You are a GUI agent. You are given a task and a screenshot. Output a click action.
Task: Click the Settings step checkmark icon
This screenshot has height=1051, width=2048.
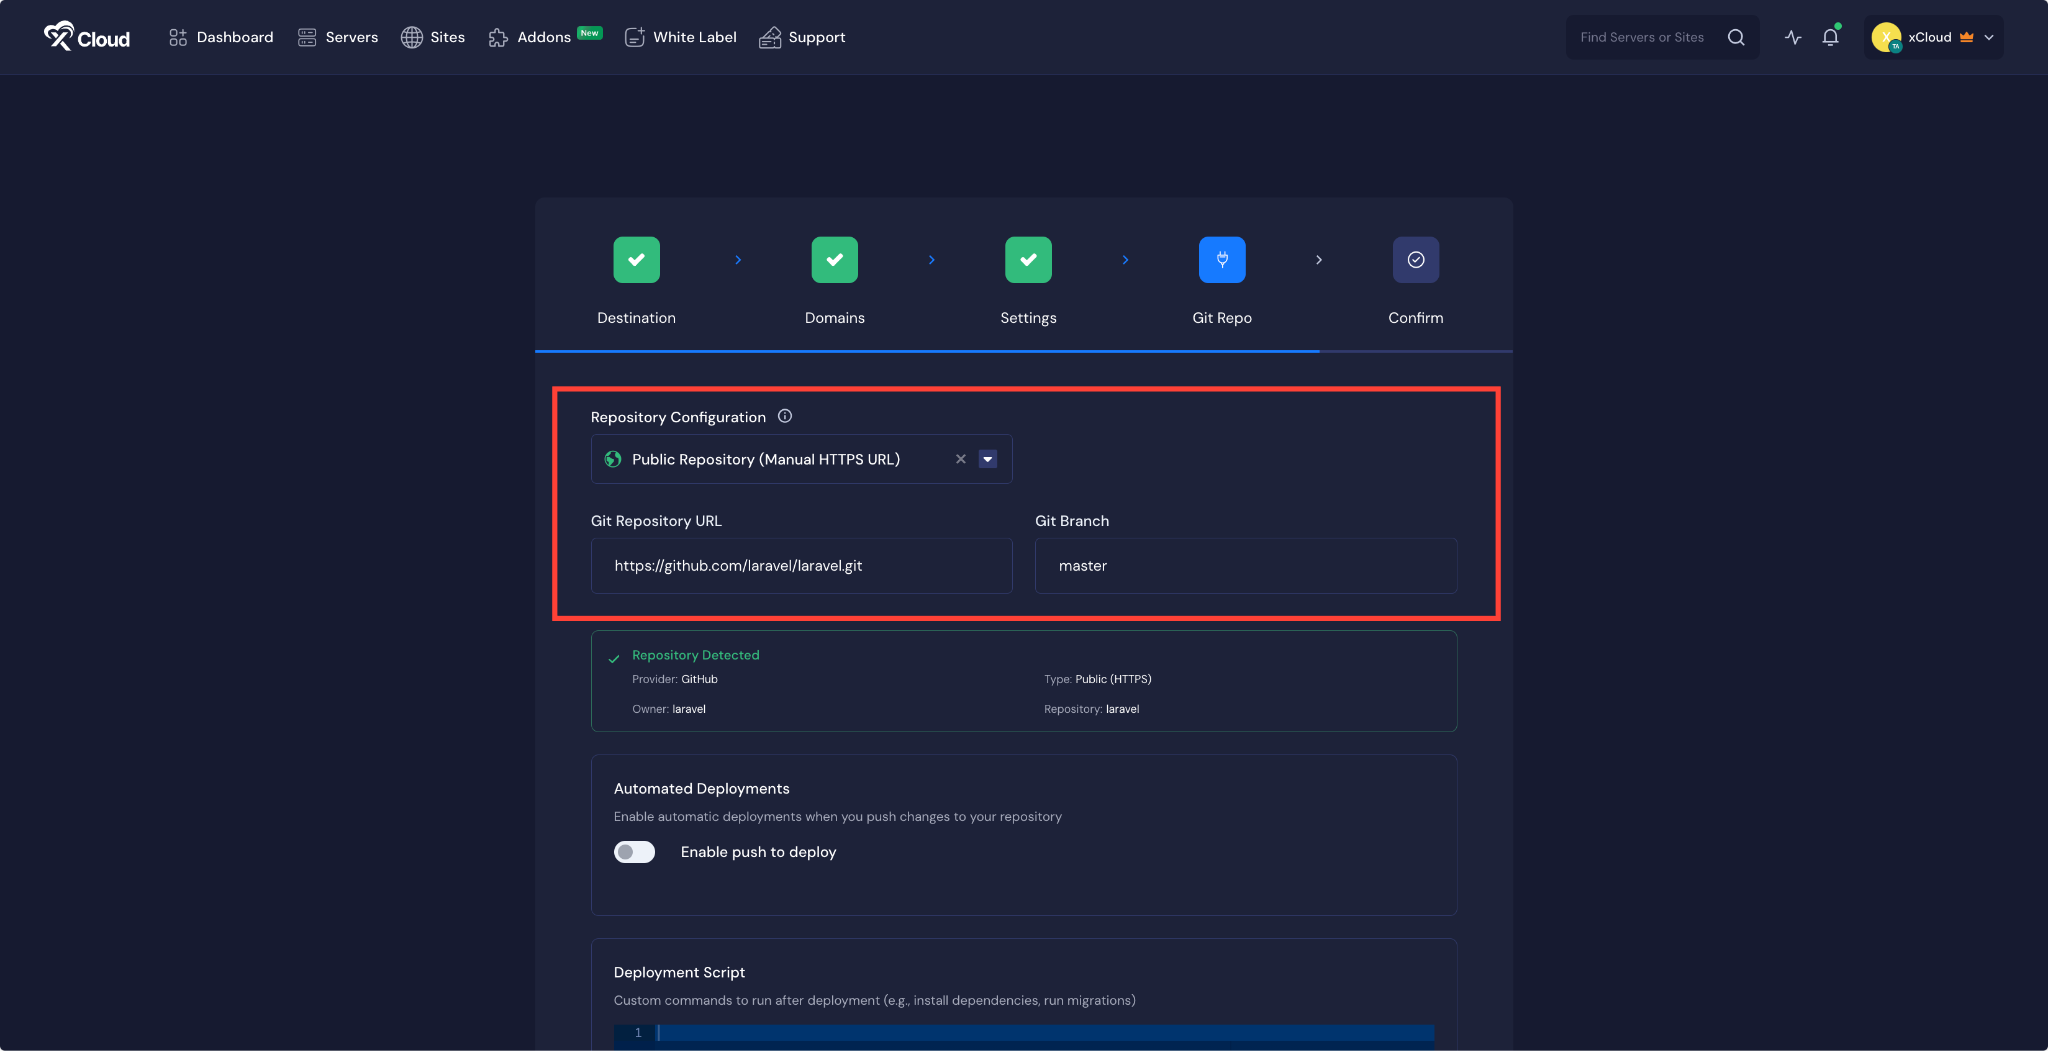(x=1029, y=259)
